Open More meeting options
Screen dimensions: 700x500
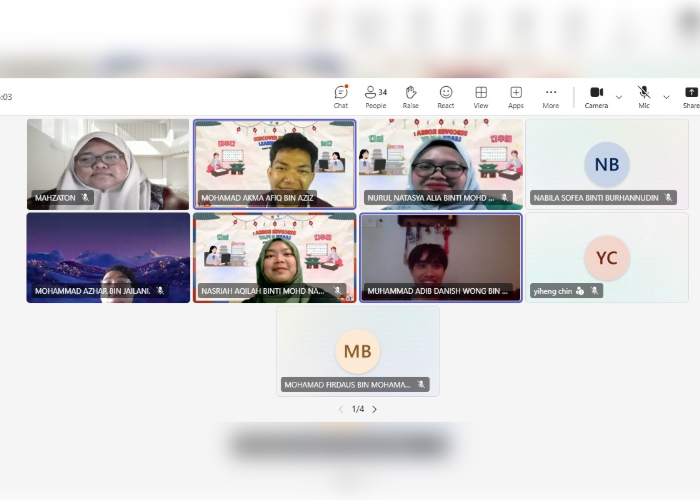click(551, 96)
